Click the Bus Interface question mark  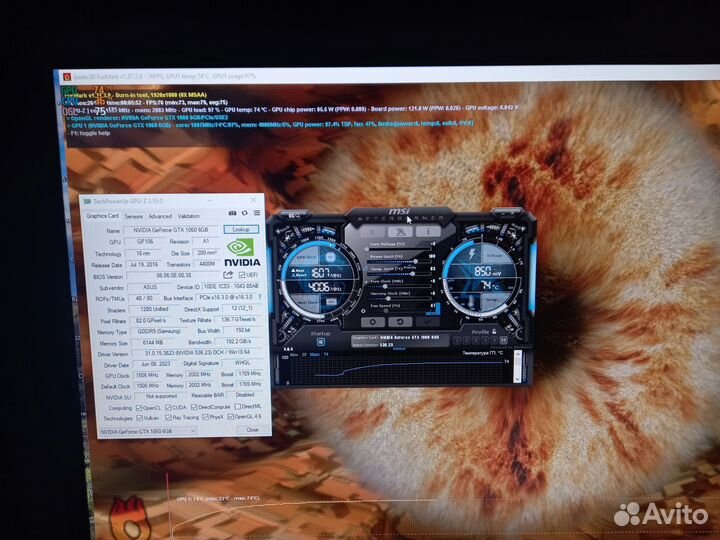pyautogui.click(x=259, y=297)
